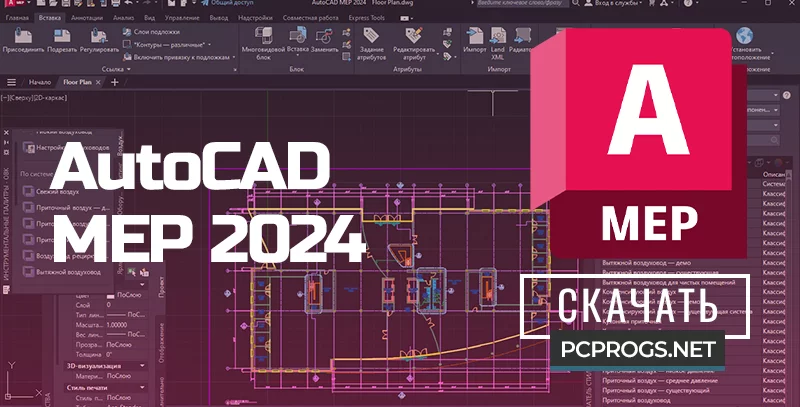The image size is (800, 407).
Task: Click the [2D-каркас] visual style control
Action: [49, 97]
